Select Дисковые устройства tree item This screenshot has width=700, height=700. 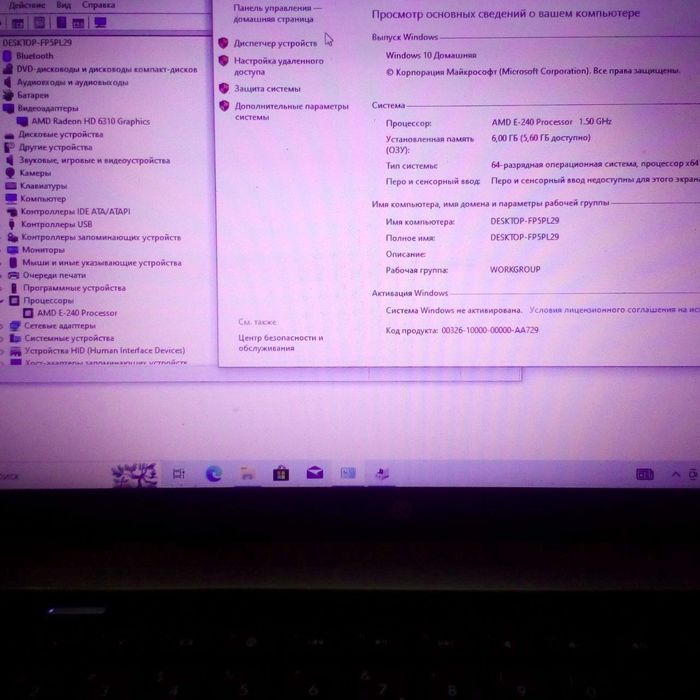pyautogui.click(x=61, y=134)
